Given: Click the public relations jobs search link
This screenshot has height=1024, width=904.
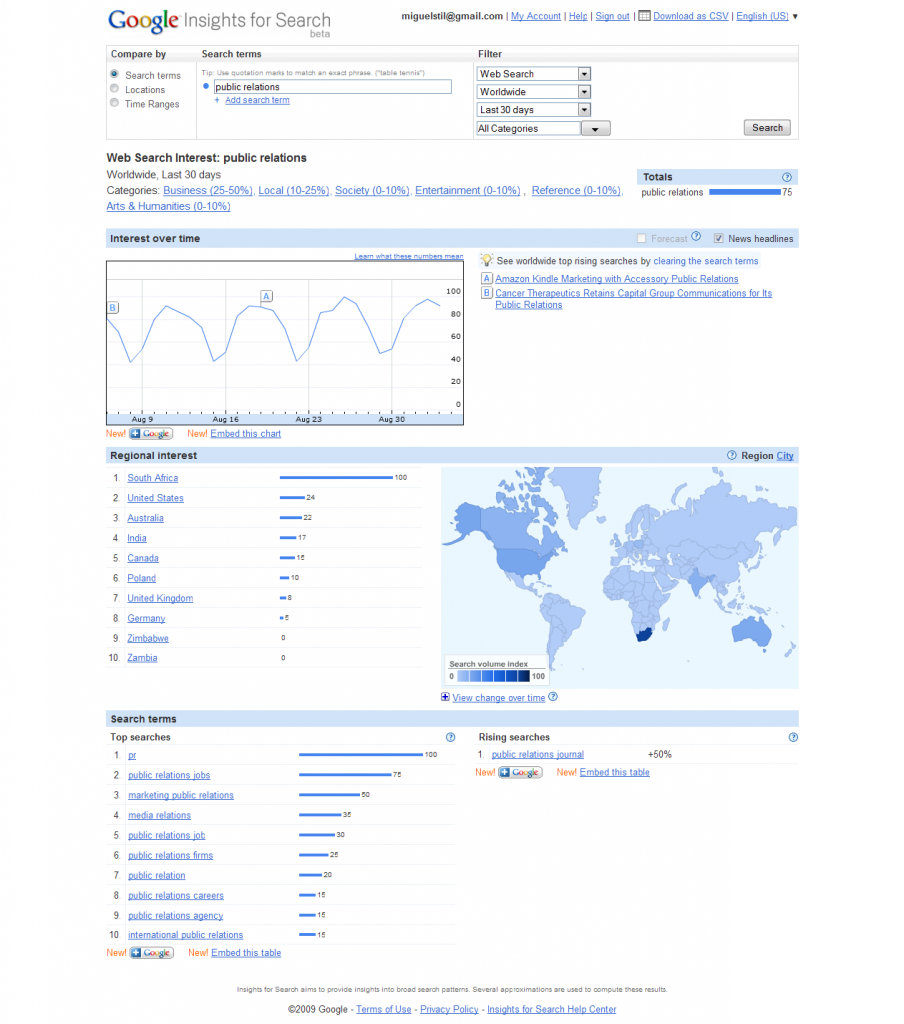Looking at the screenshot, I should [x=169, y=775].
